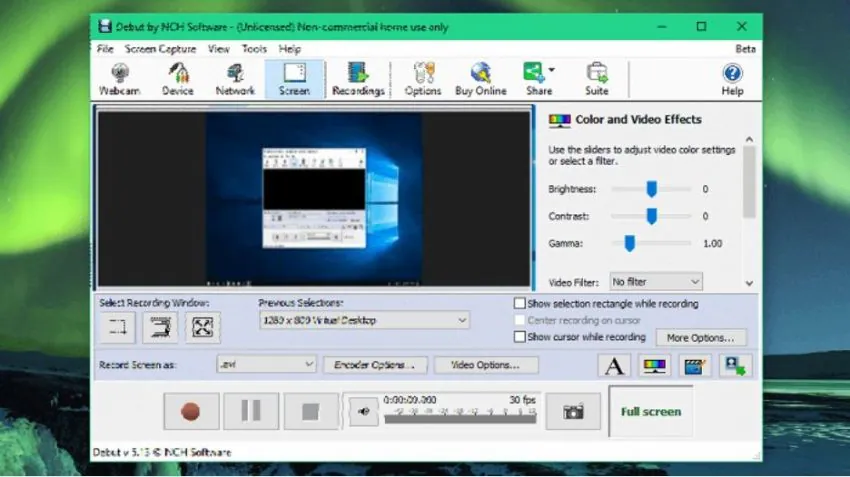Expand the Share dropdown arrow

552,70
